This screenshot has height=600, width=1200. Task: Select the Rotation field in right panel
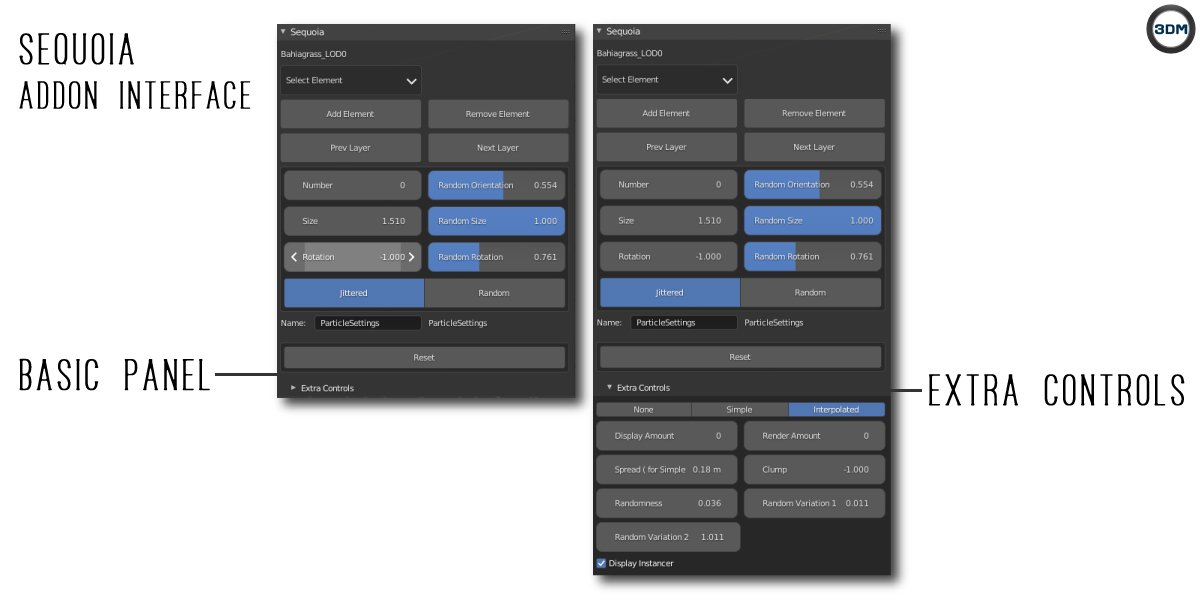pos(670,256)
